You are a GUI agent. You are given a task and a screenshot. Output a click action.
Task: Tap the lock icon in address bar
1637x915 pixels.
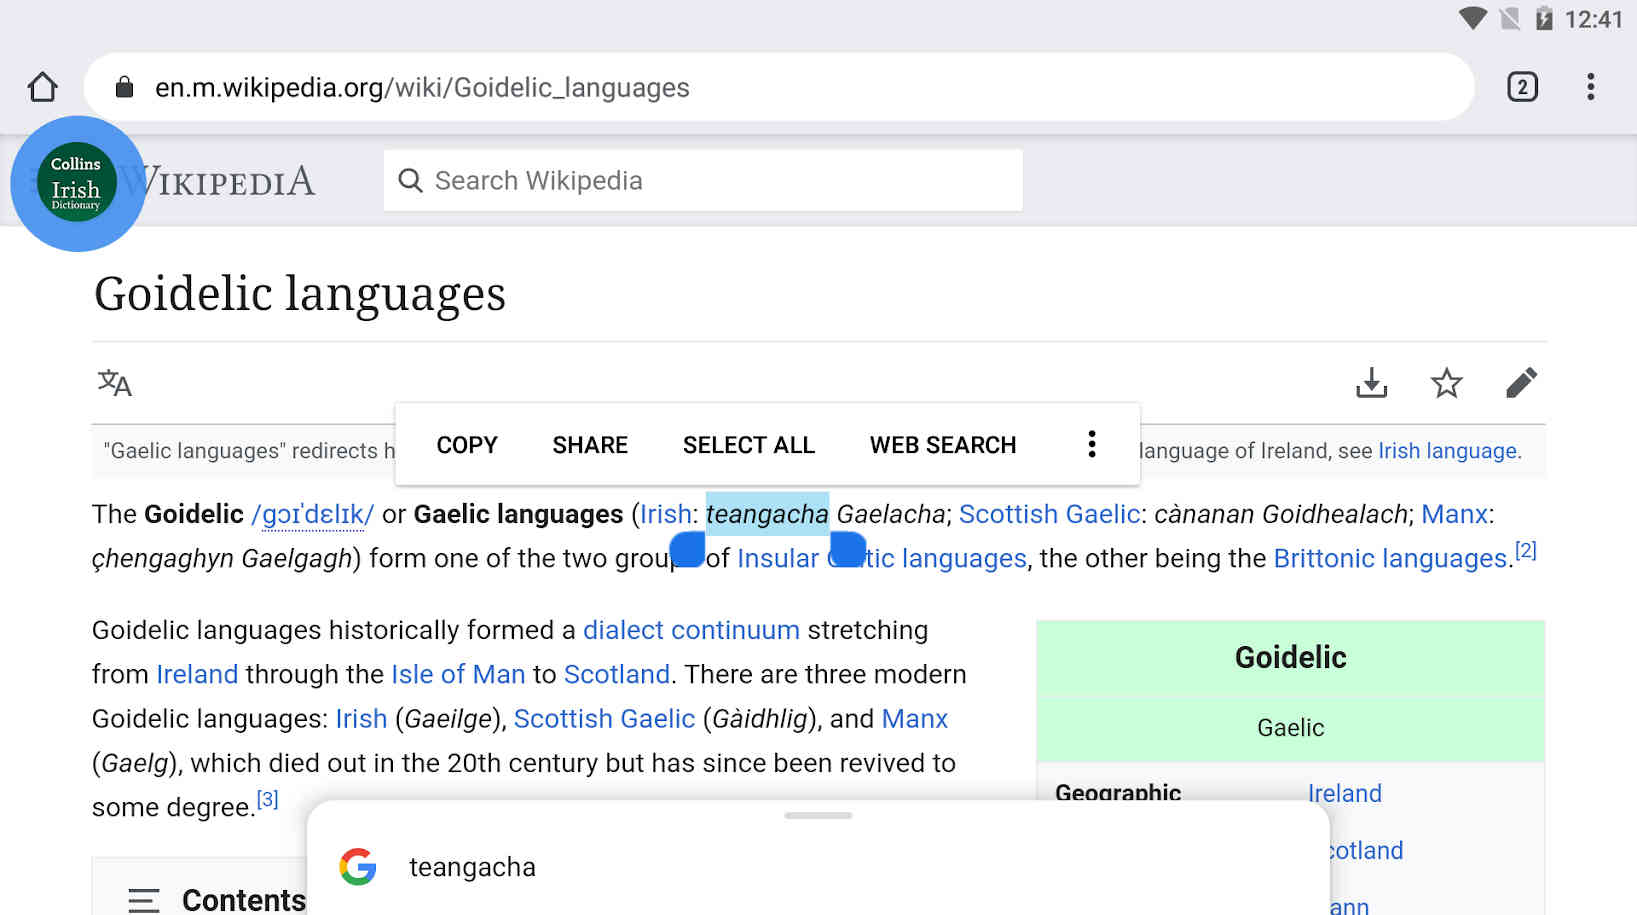pos(124,87)
